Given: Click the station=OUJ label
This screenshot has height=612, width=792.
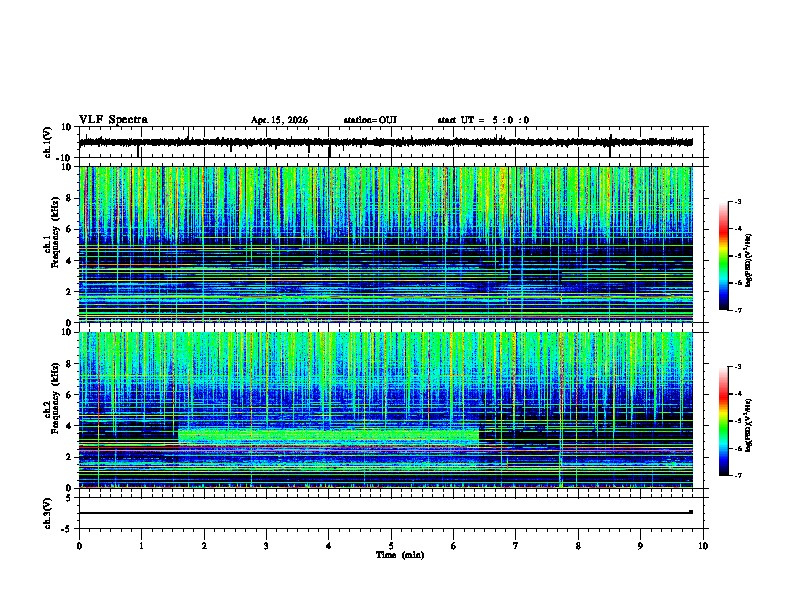Looking at the screenshot, I should pyautogui.click(x=370, y=120).
